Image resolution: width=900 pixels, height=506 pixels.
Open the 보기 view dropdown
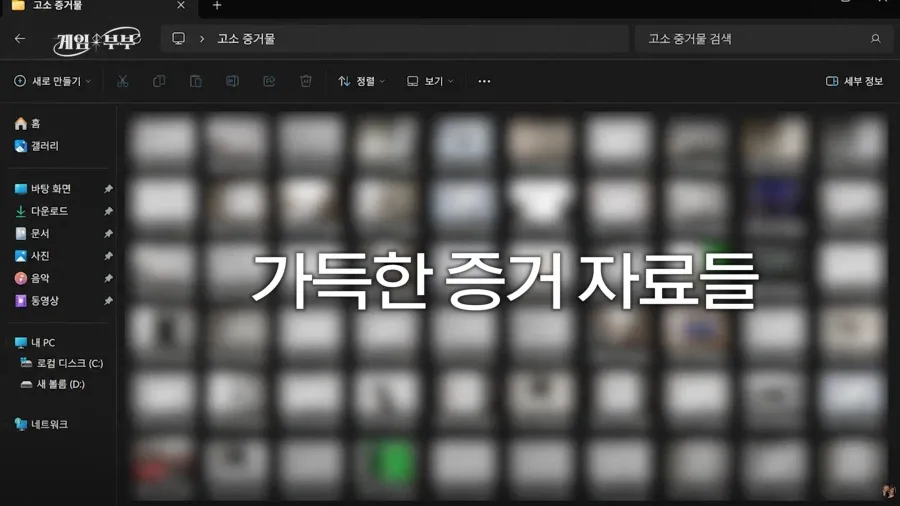[x=430, y=81]
